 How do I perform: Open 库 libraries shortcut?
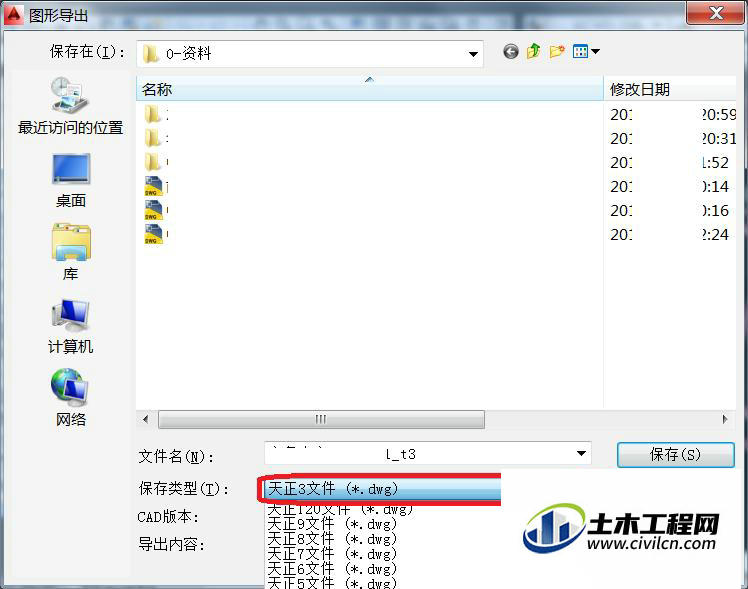71,252
